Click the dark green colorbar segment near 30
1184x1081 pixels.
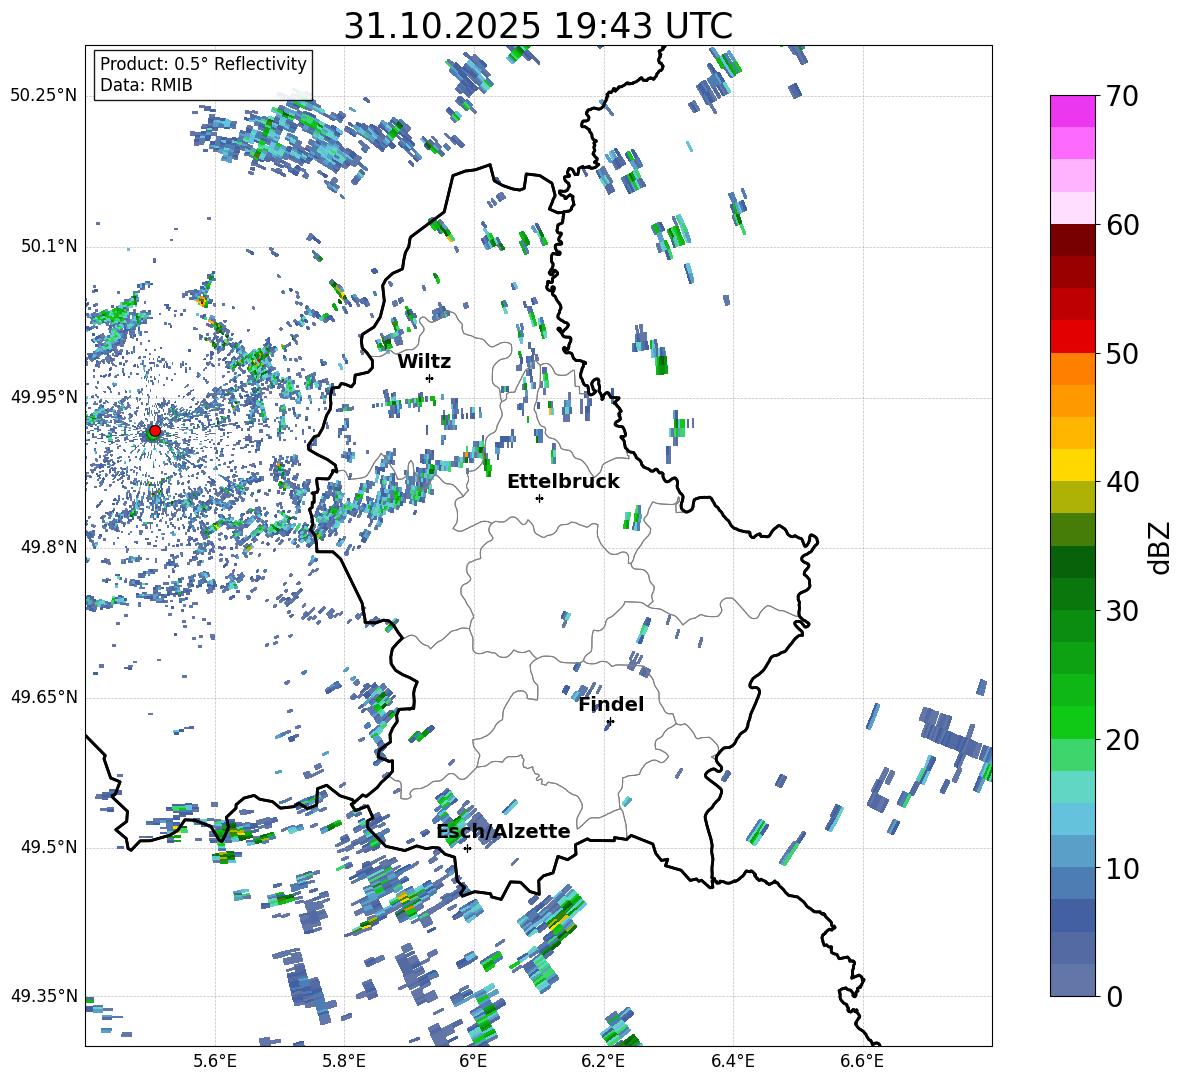click(x=1073, y=594)
